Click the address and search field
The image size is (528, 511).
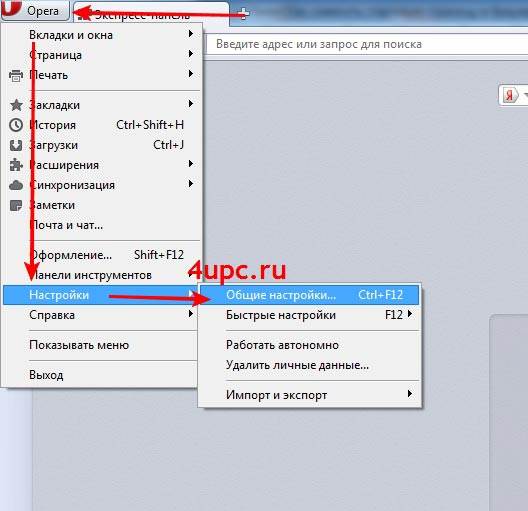click(x=367, y=44)
